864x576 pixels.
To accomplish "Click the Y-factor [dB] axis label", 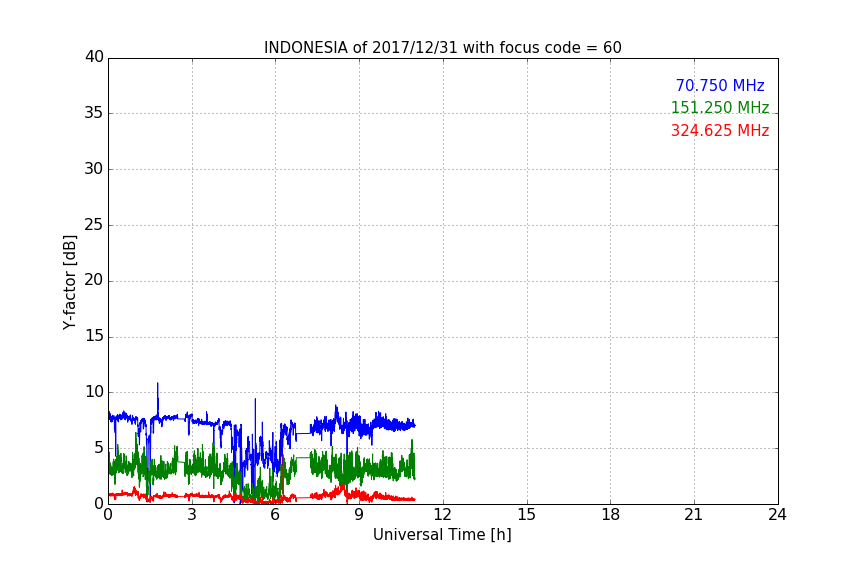I will click(x=69, y=282).
